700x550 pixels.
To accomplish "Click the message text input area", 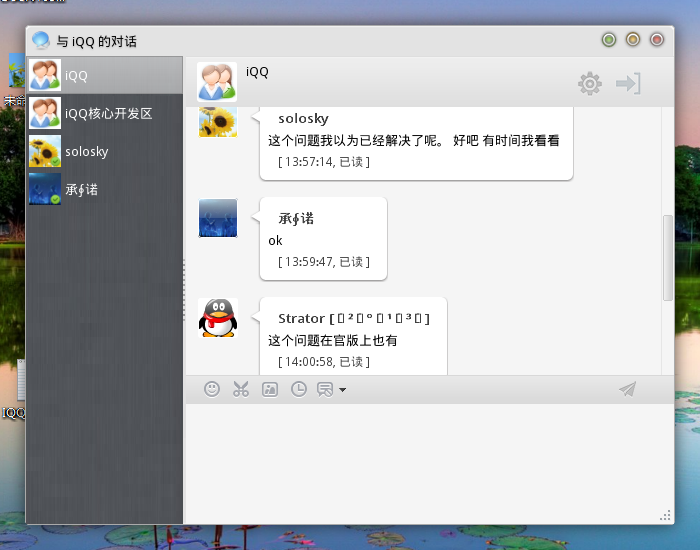I will (430, 463).
